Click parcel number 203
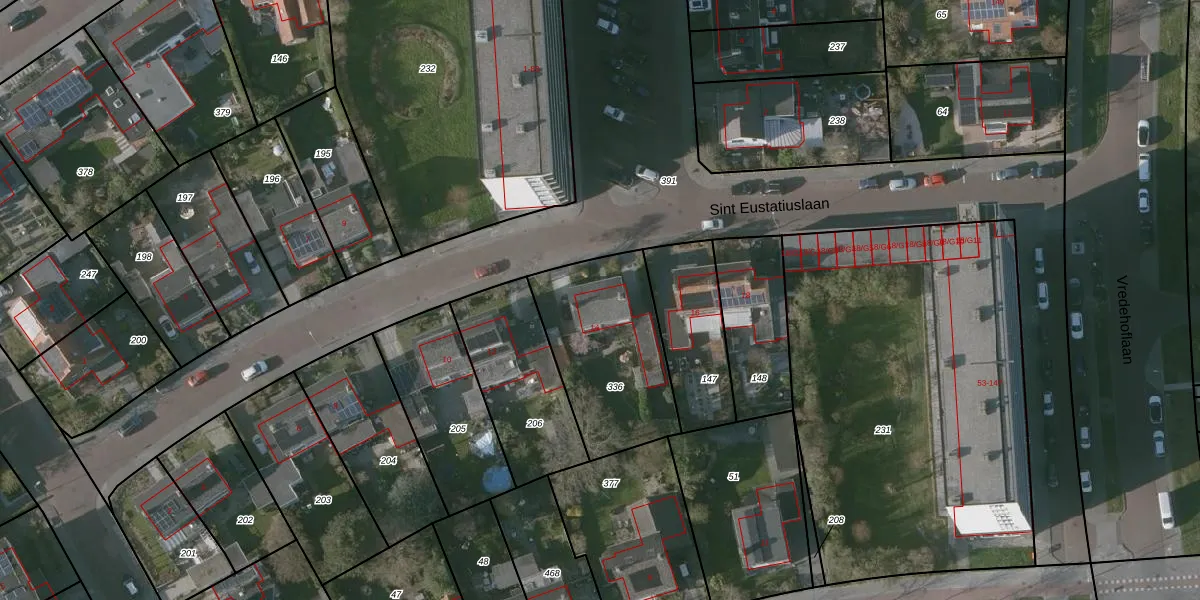Image resolution: width=1200 pixels, height=600 pixels. coord(323,499)
